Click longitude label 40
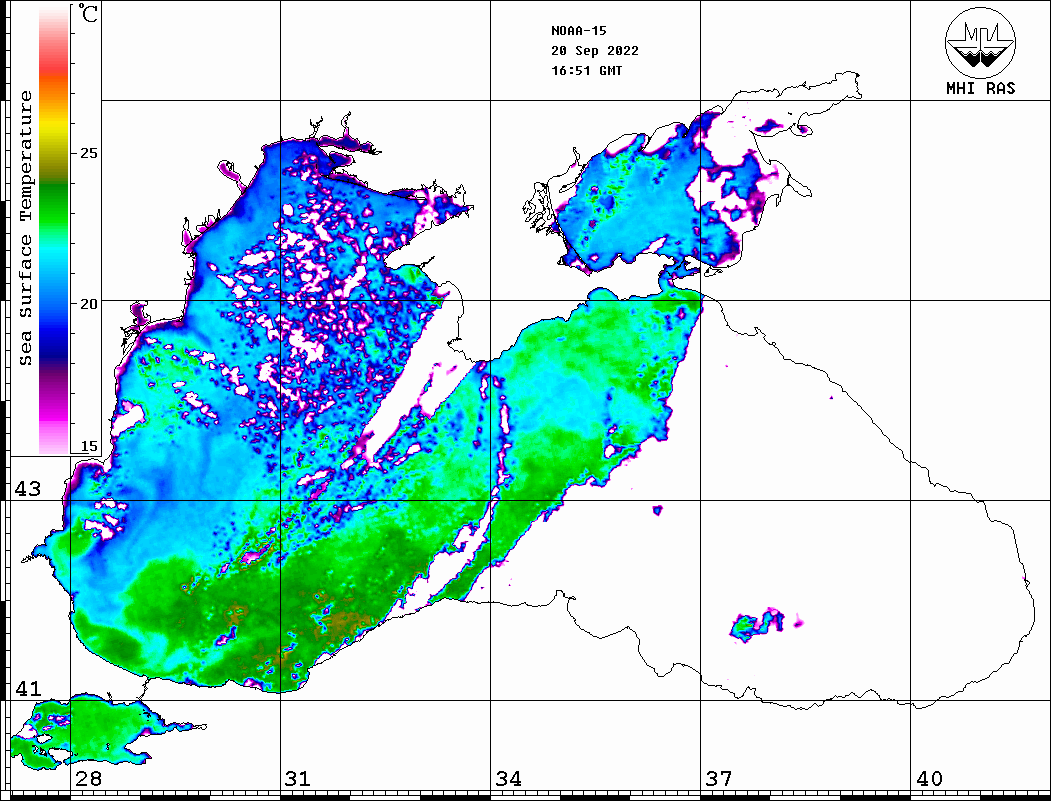Screen dimensions: 1051x801 [929, 779]
